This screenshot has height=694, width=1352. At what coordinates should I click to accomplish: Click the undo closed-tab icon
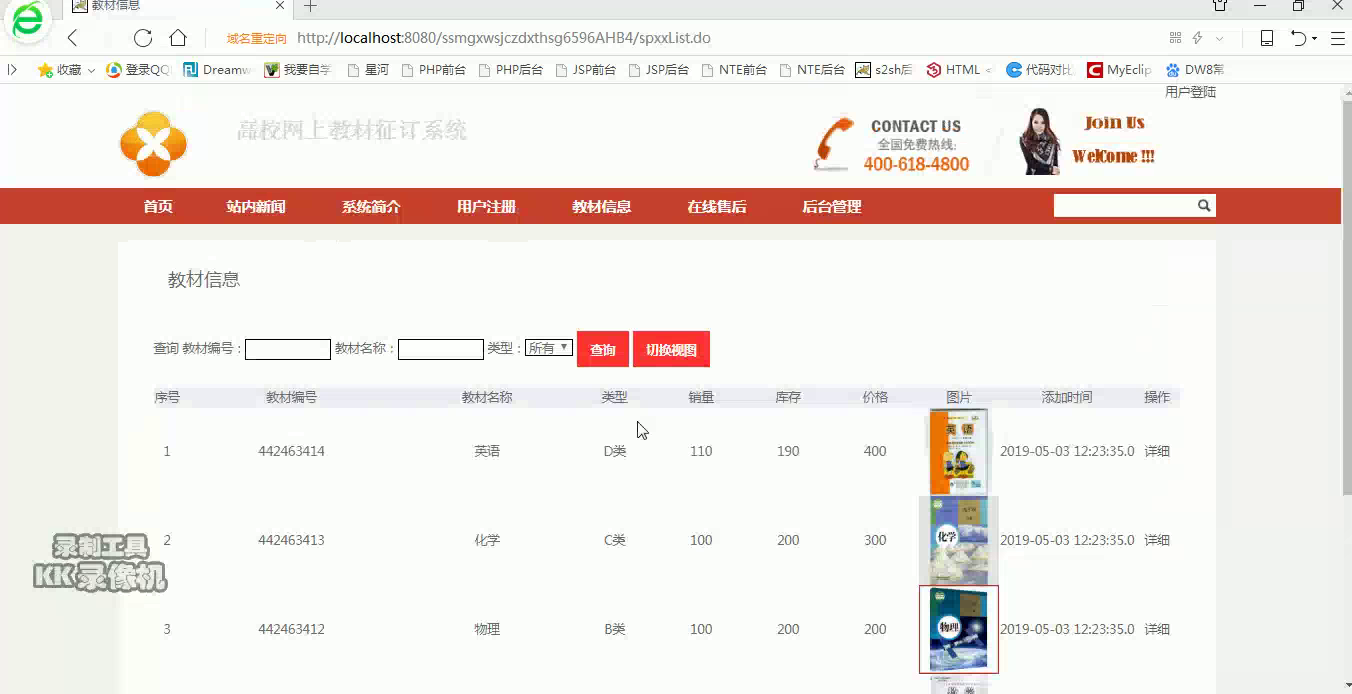coord(1298,38)
